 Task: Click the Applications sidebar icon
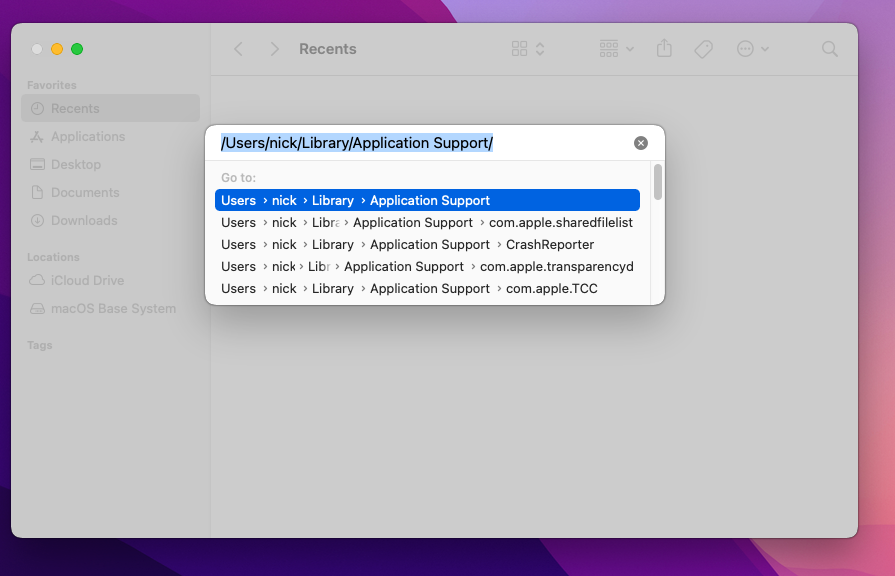[x=37, y=136]
